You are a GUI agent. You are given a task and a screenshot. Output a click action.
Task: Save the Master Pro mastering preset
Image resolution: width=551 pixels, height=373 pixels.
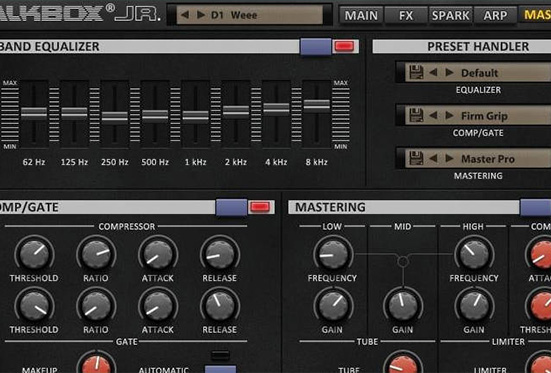(x=416, y=159)
